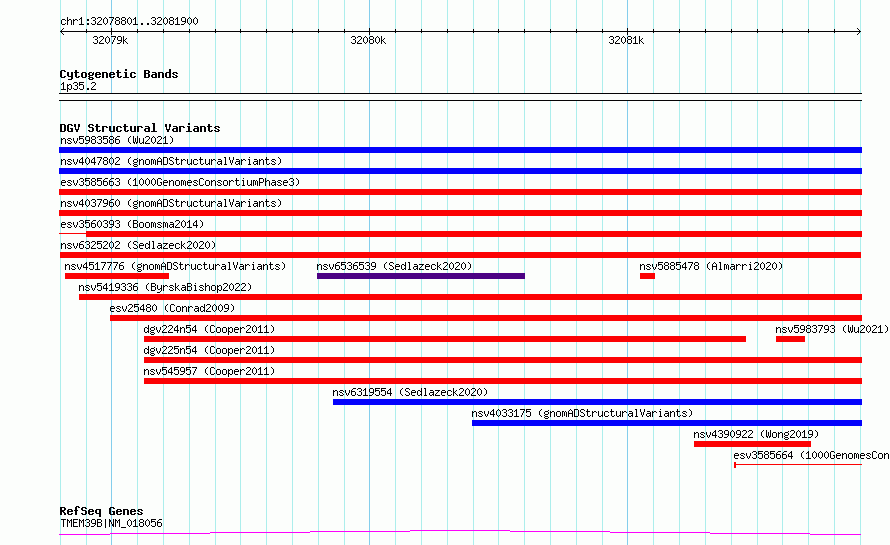890x545 pixels.
Task: Click the chr1:32078801..32081900 coordinates text
Action: pyautogui.click(x=129, y=22)
